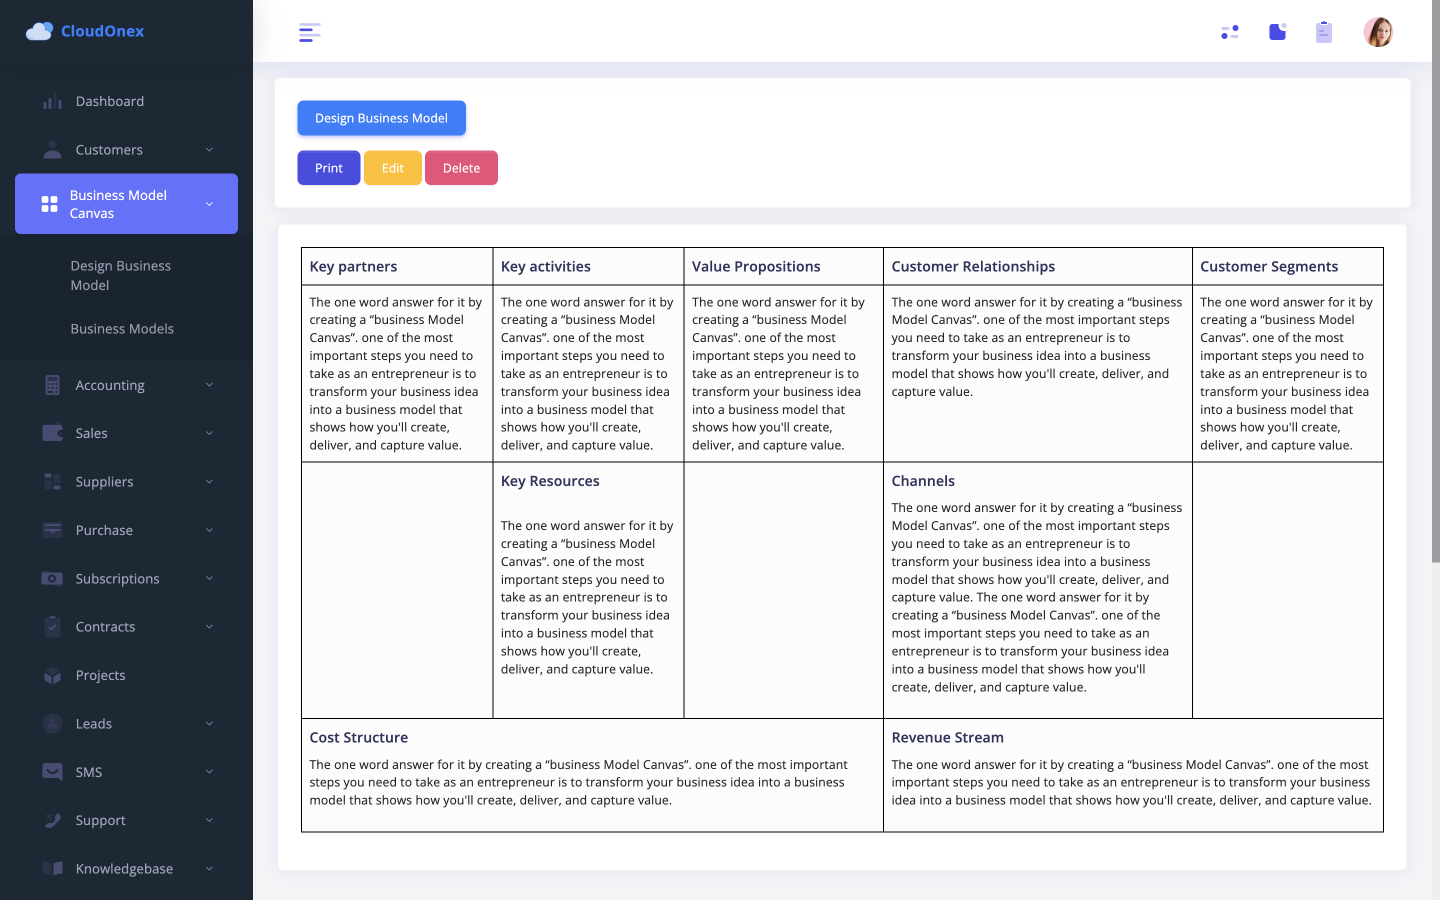
Task: Select Design Business Model in sidebar
Action: click(x=120, y=275)
